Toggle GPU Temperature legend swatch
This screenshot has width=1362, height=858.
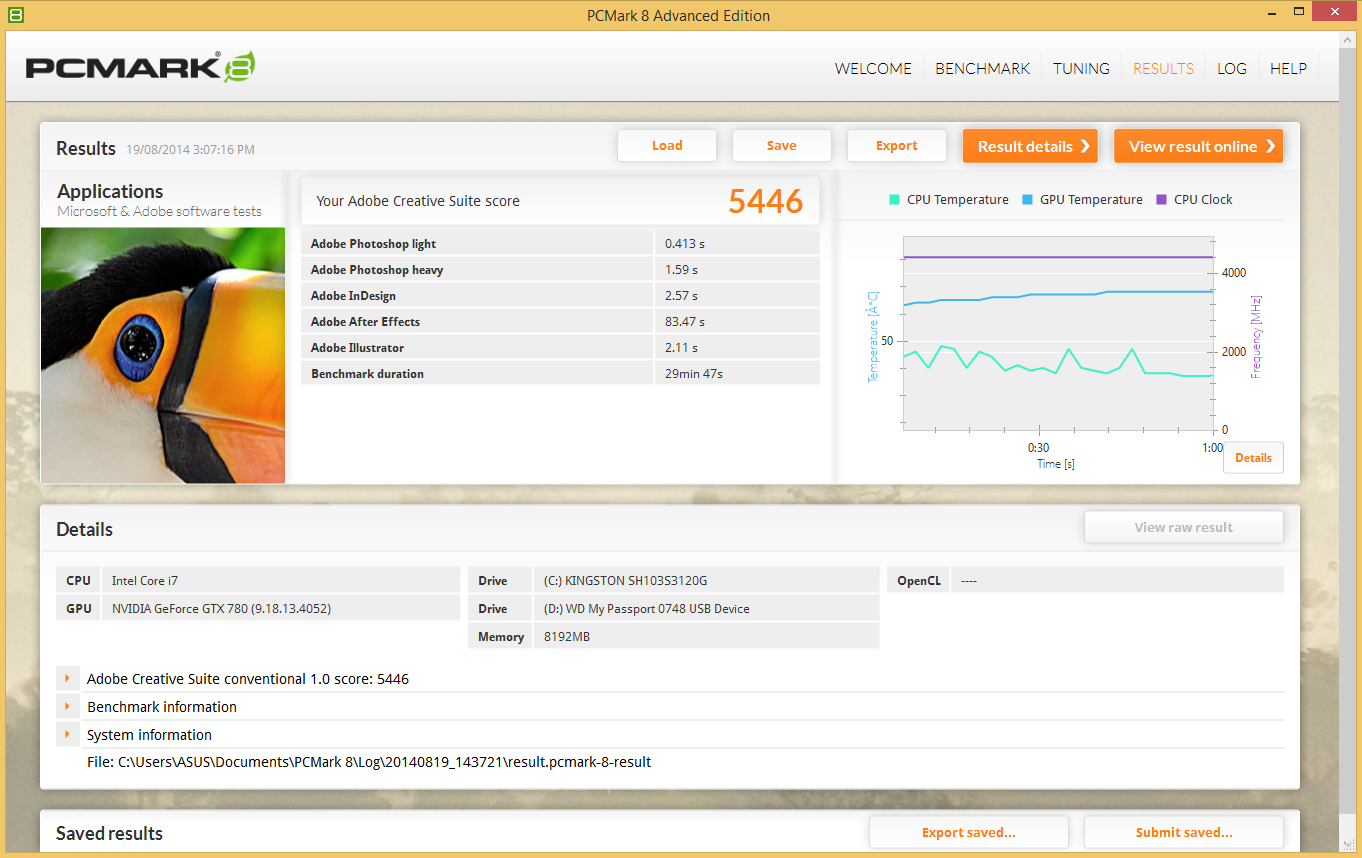[1027, 200]
